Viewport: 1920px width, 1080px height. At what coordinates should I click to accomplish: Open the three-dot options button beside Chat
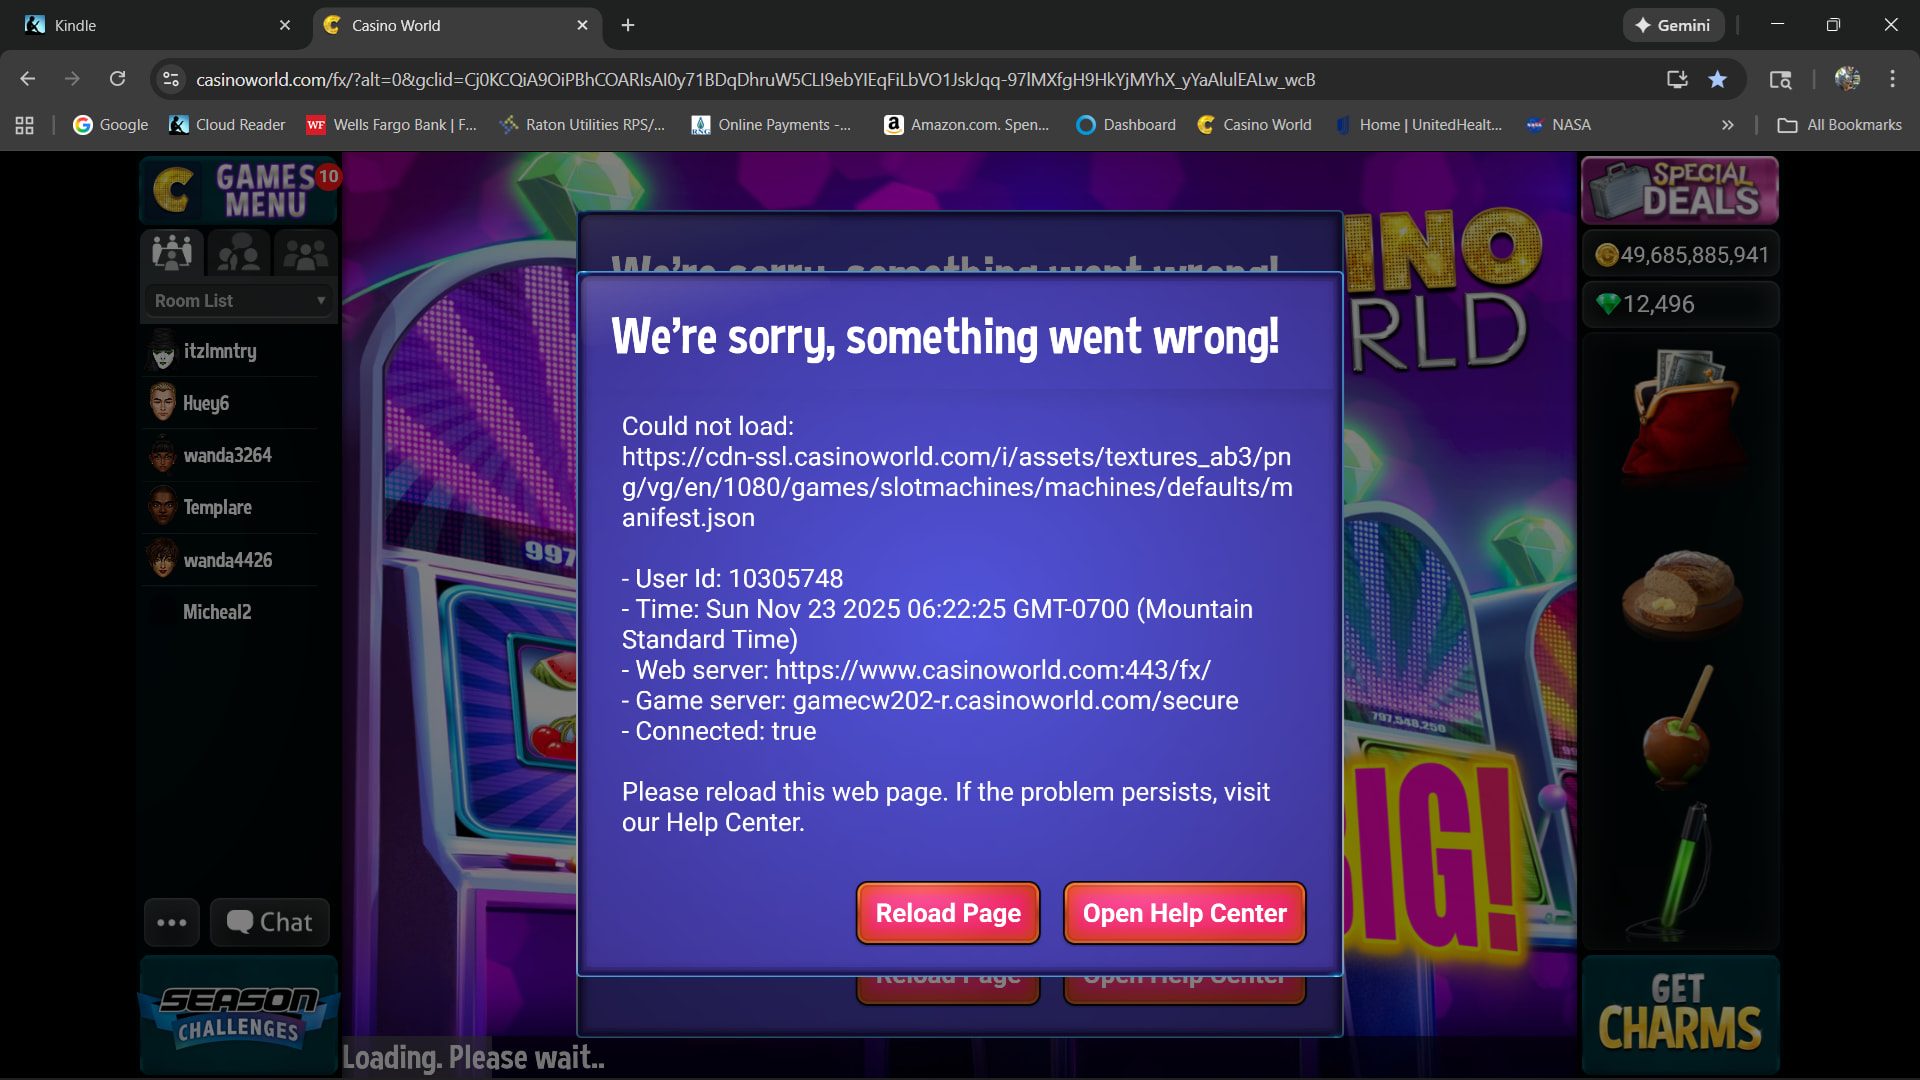172,922
